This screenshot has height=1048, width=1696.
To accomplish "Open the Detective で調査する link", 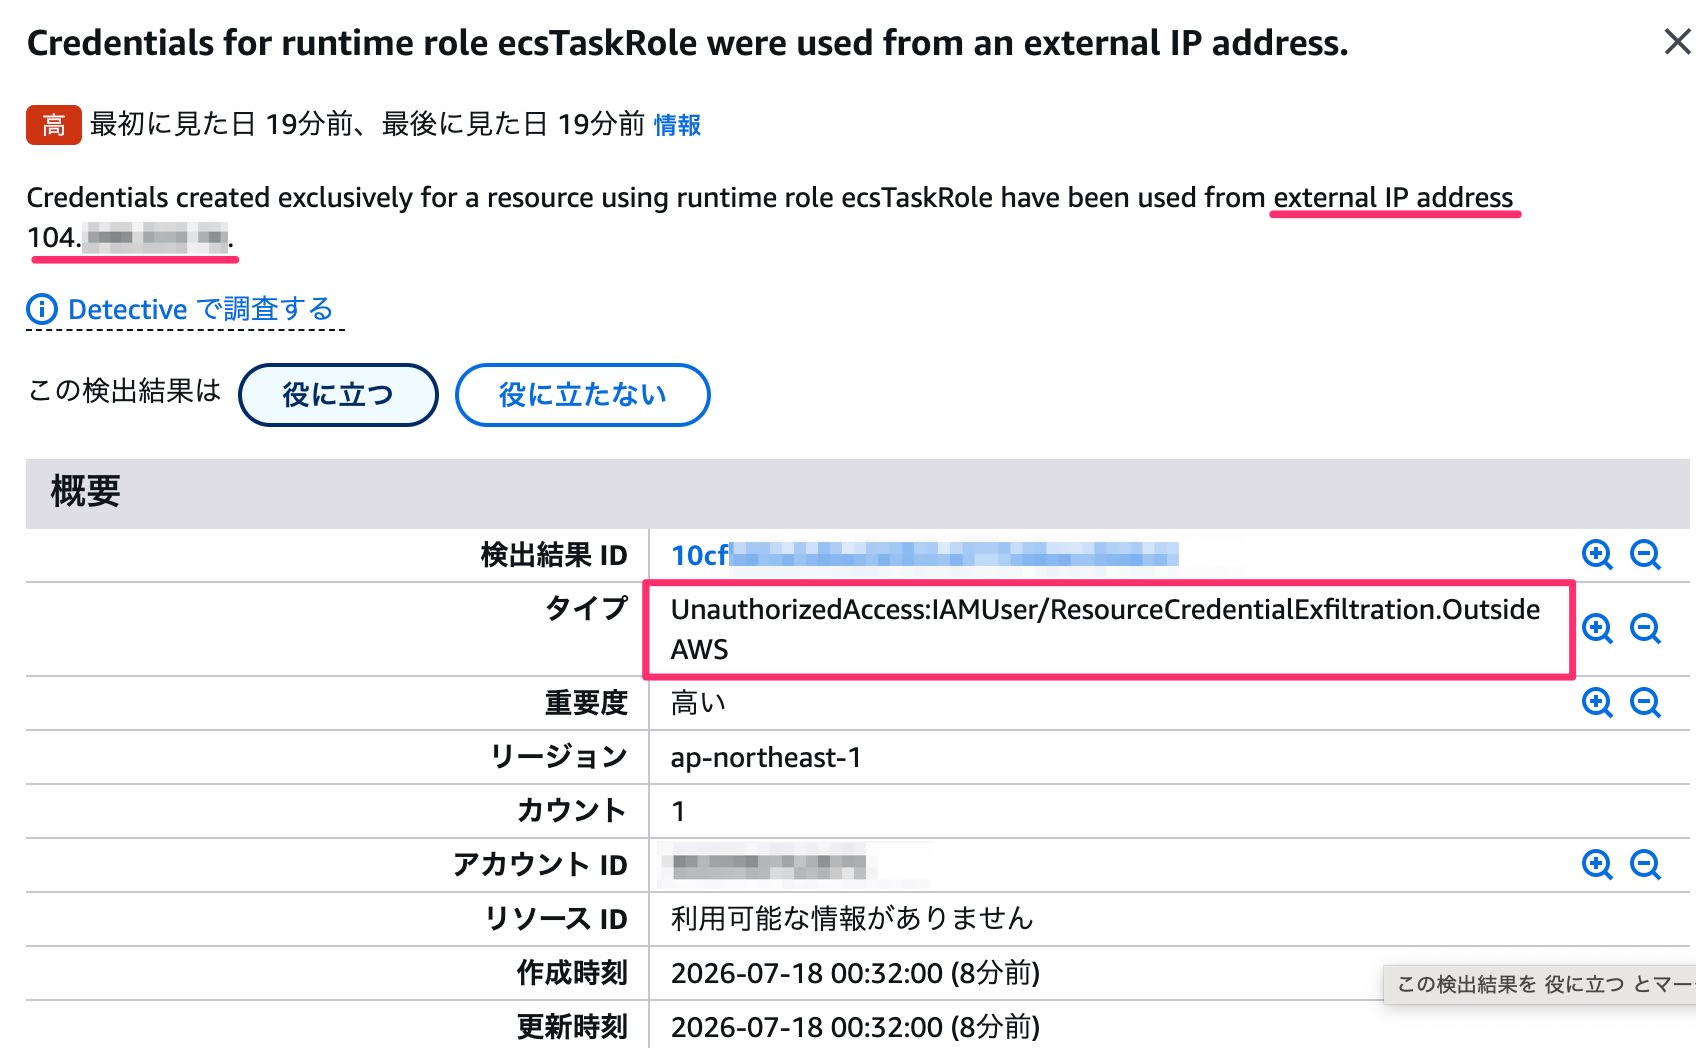I will [200, 310].
